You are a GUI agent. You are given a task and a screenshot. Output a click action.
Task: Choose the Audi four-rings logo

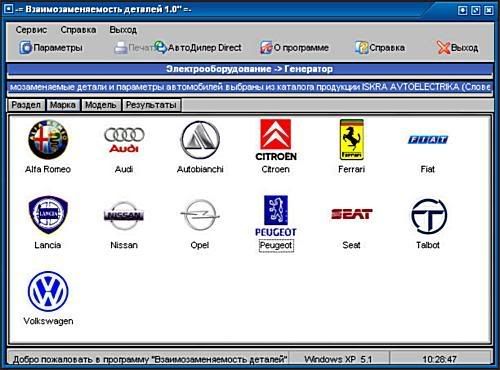pos(124,140)
